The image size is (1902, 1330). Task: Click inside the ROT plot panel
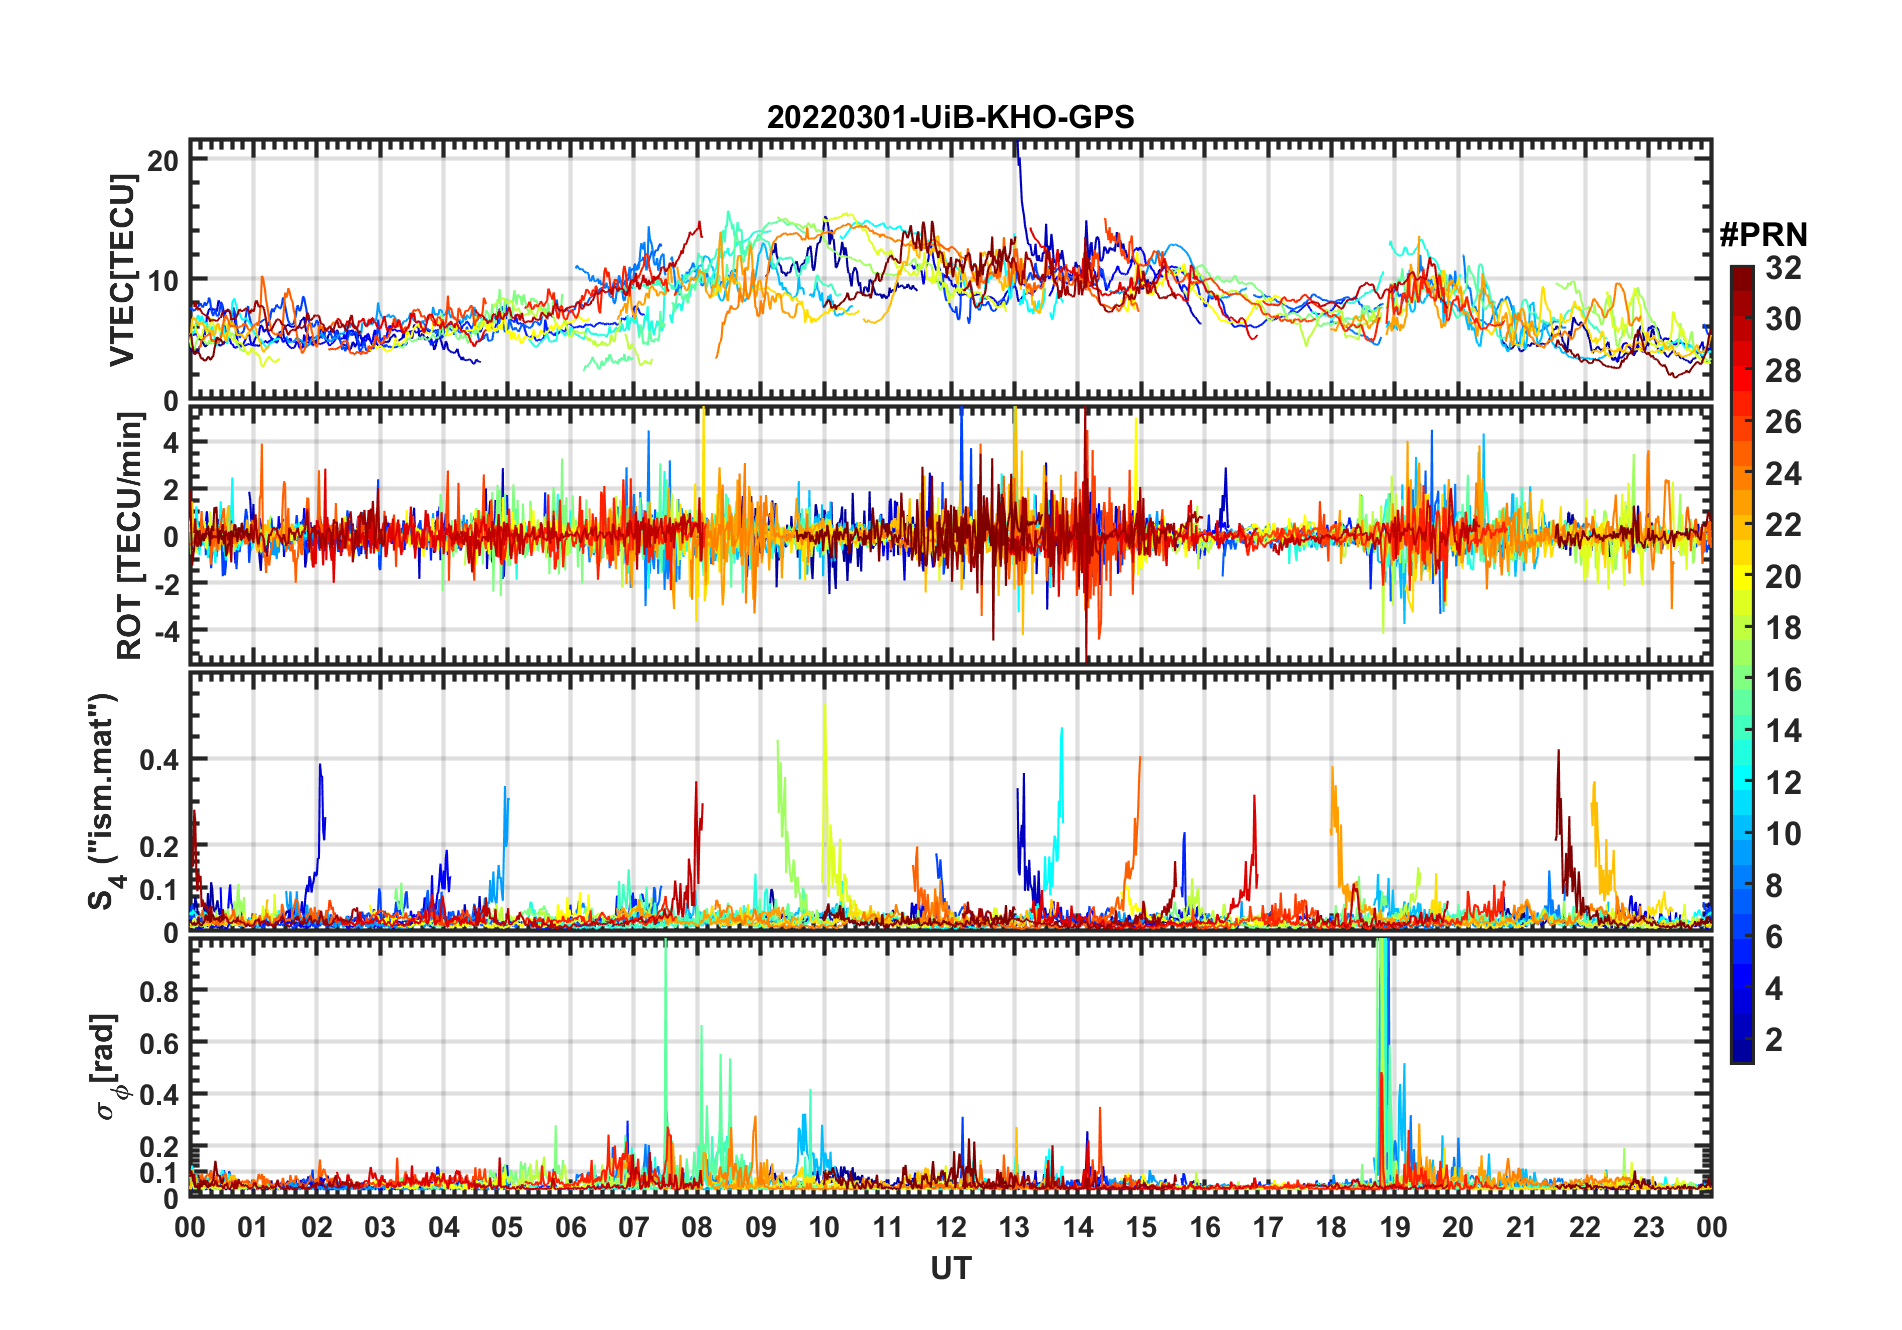(950, 534)
